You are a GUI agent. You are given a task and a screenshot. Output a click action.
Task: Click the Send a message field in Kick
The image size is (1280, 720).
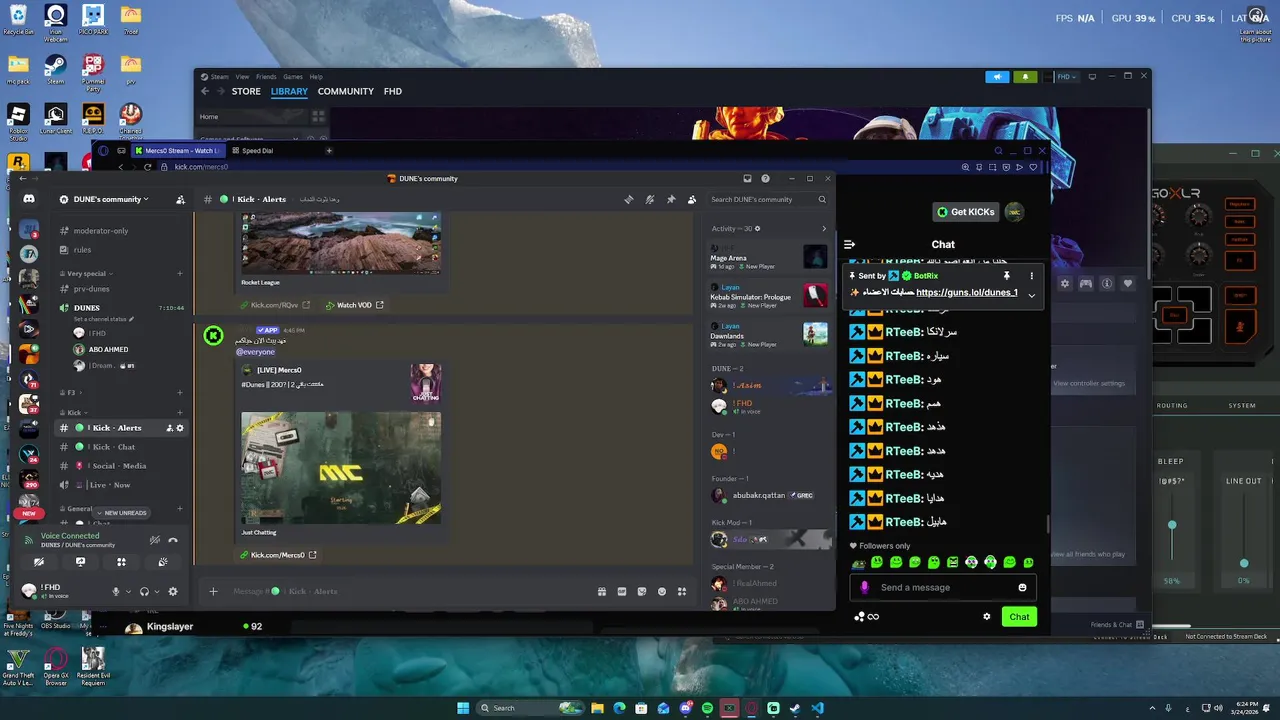pos(942,587)
